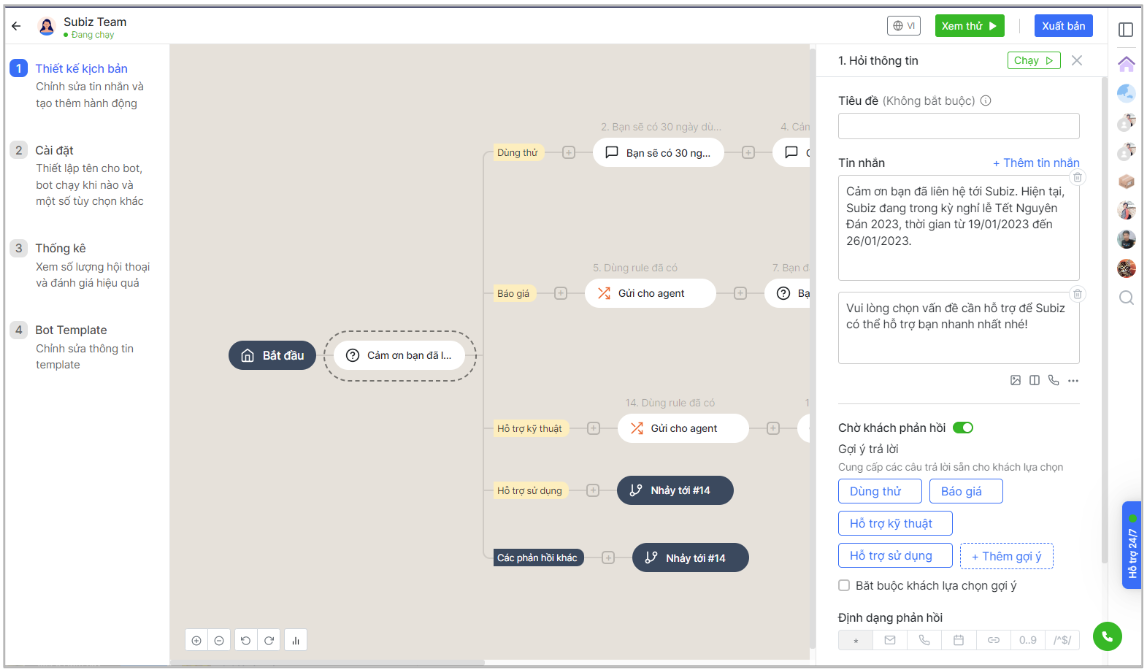Viewport: 1147px width, 670px height.
Task: Open the 'Cài đặt' step
Action: [x=54, y=150]
